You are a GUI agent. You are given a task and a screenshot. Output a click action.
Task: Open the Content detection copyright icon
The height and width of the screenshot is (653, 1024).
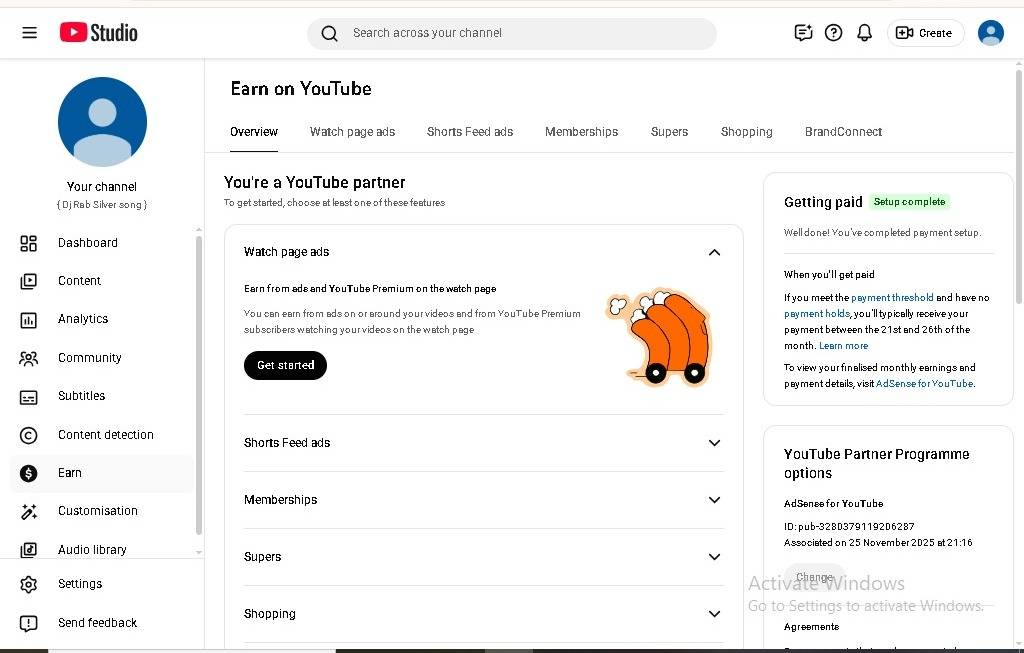click(x=29, y=435)
